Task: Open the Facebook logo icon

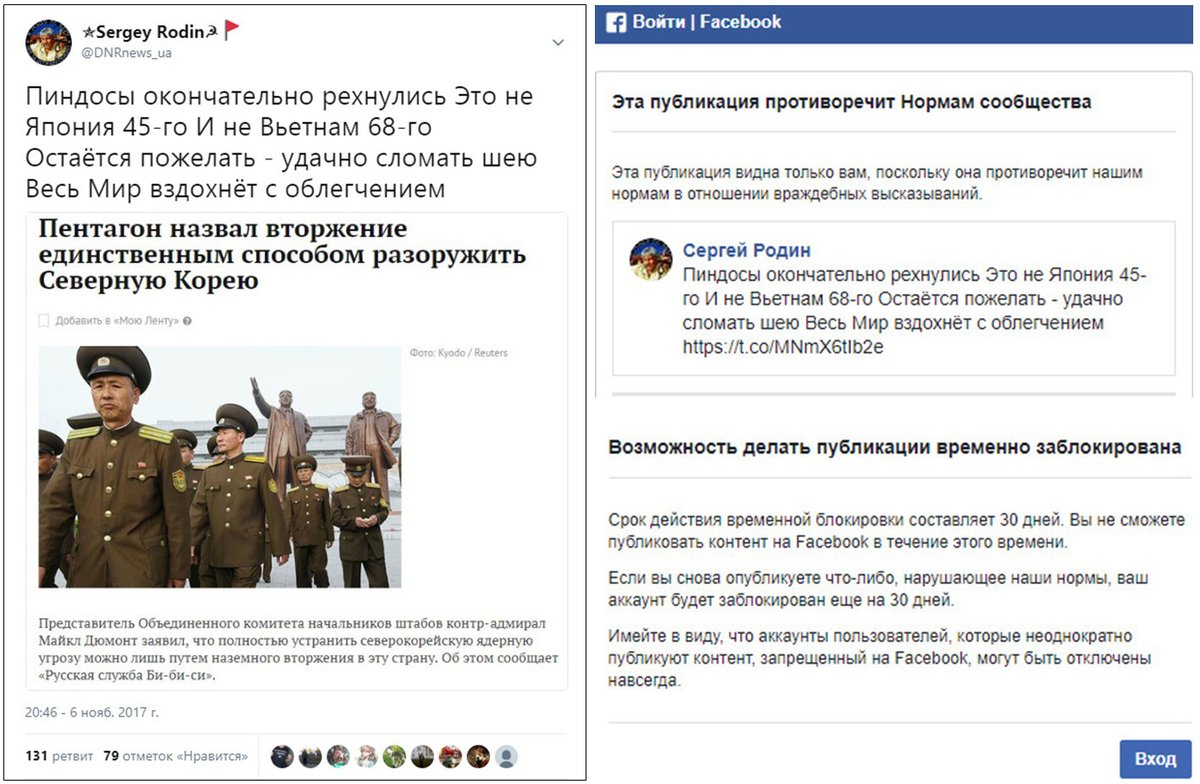Action: pos(616,22)
